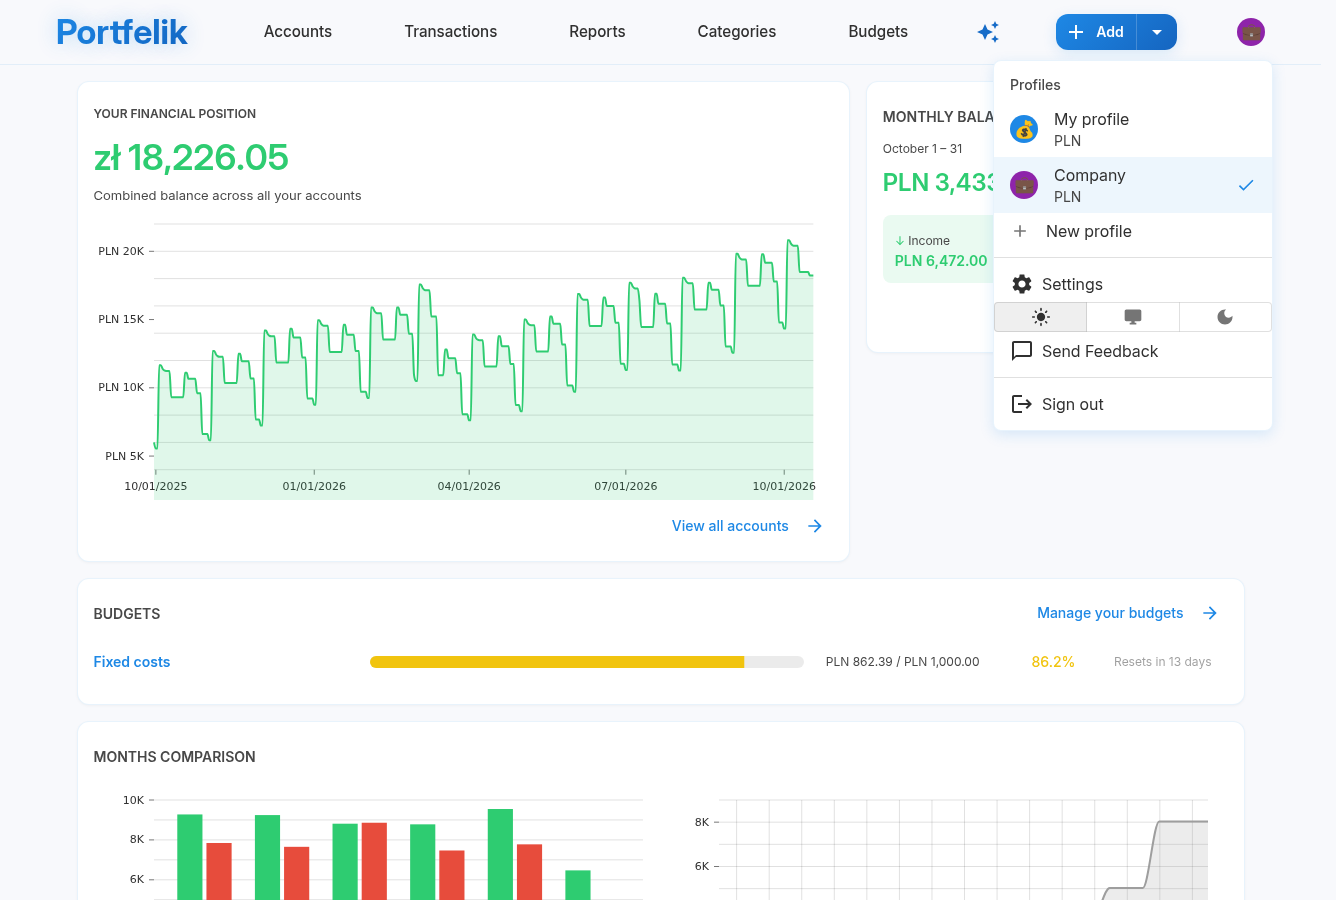This screenshot has height=900, width=1336.
Task: Click the arrow beside Manage your budgets
Action: [x=1210, y=613]
